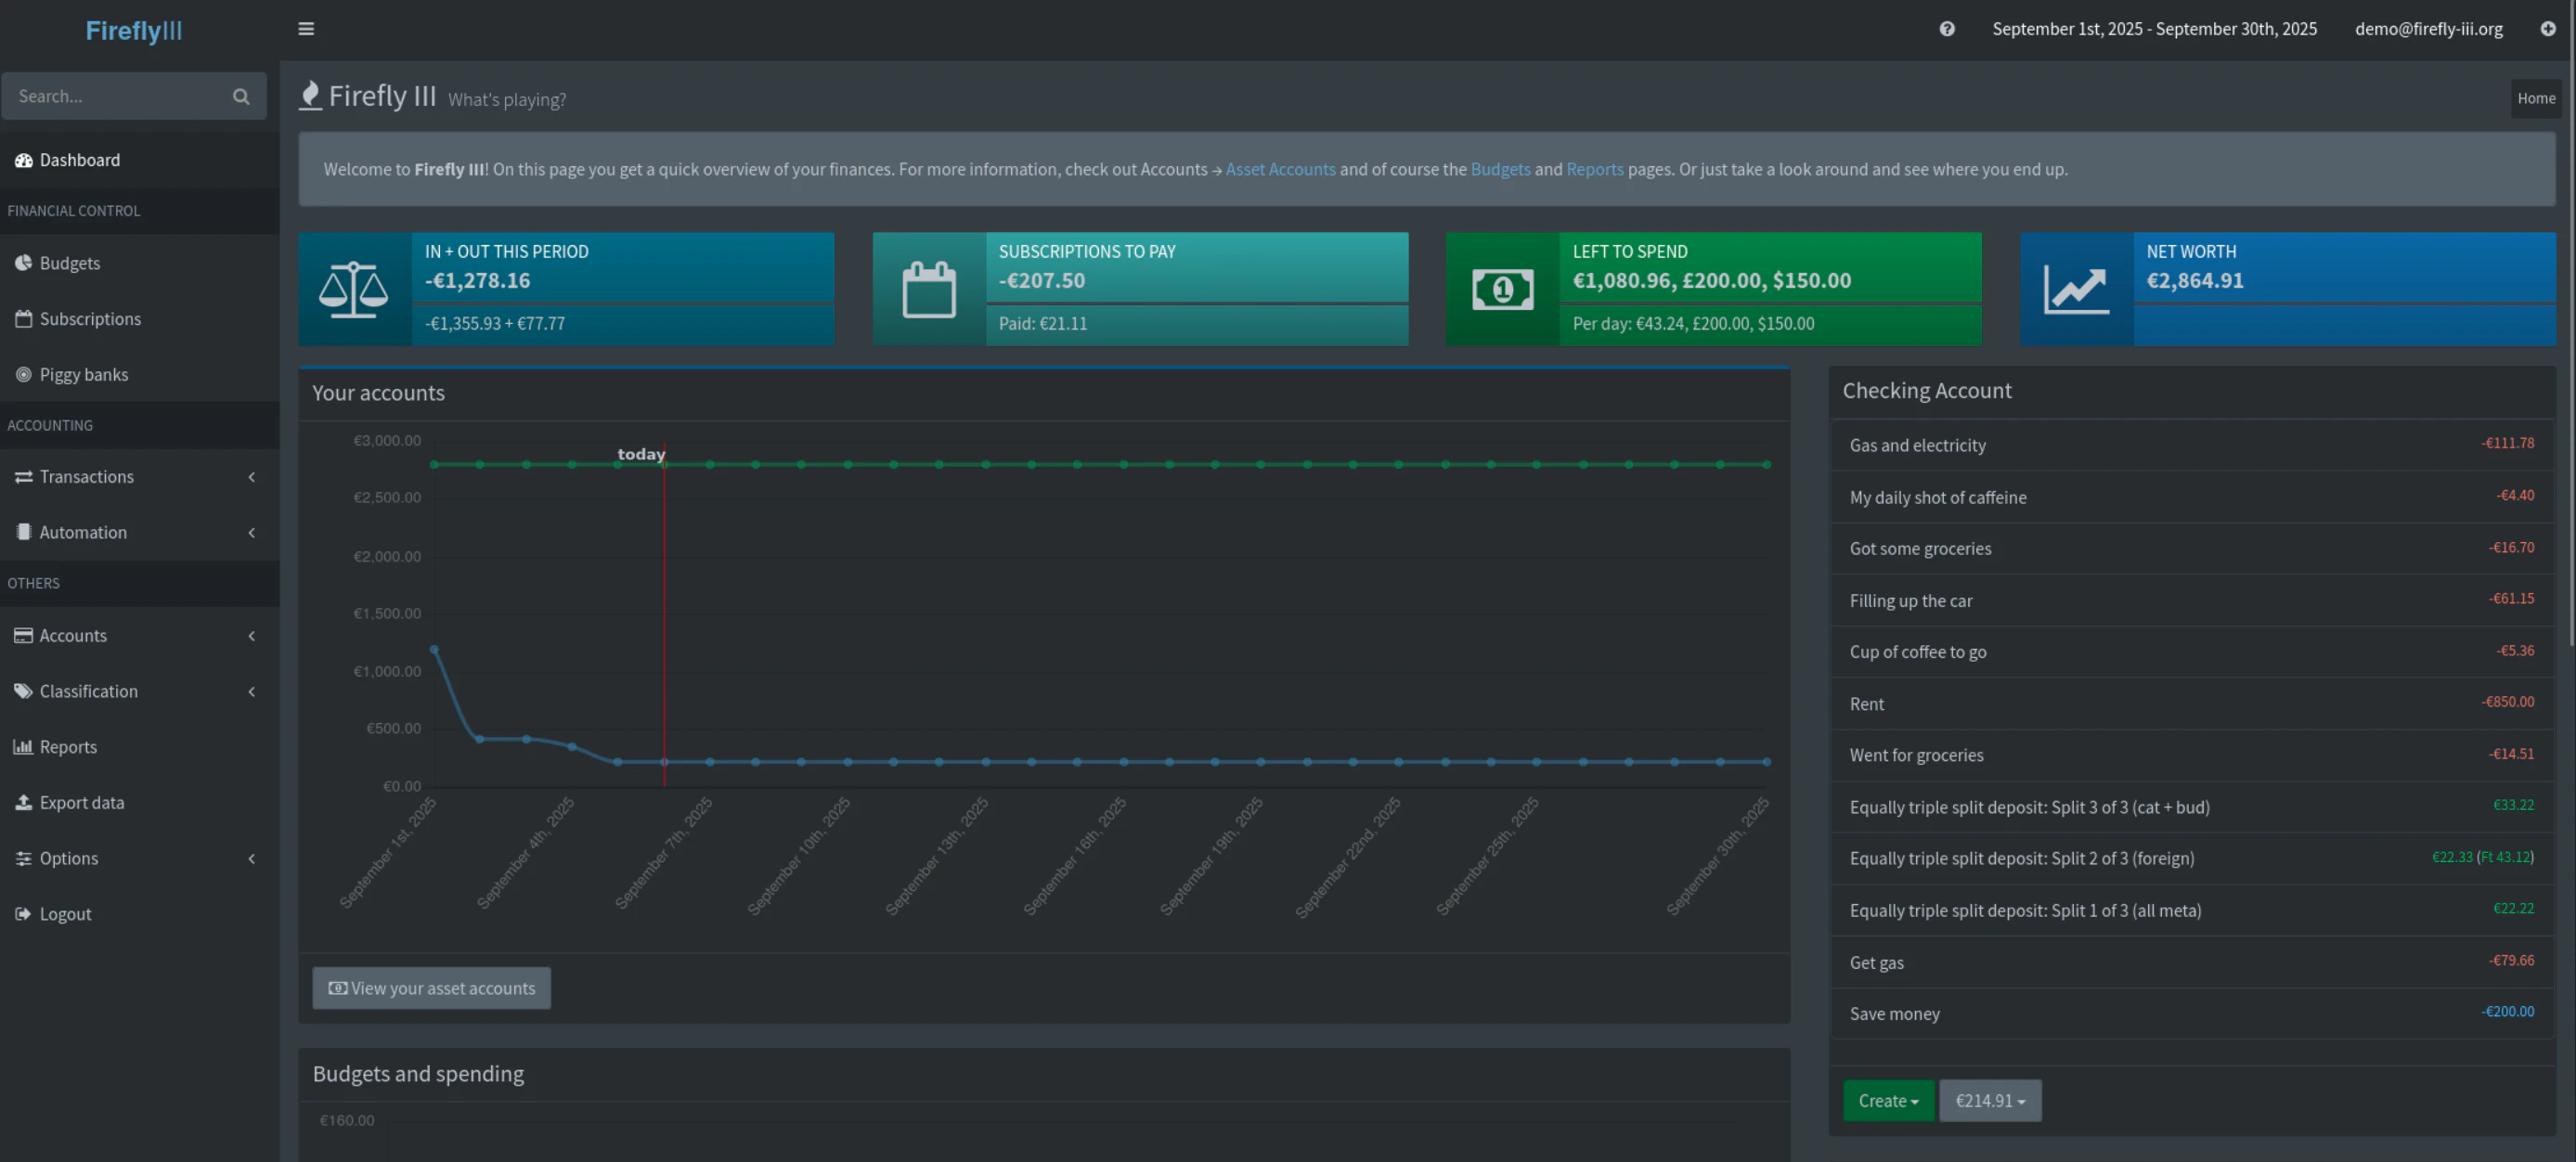Open the Checking Account heading link
Screen dimensions: 2576x1162
click(1926, 391)
